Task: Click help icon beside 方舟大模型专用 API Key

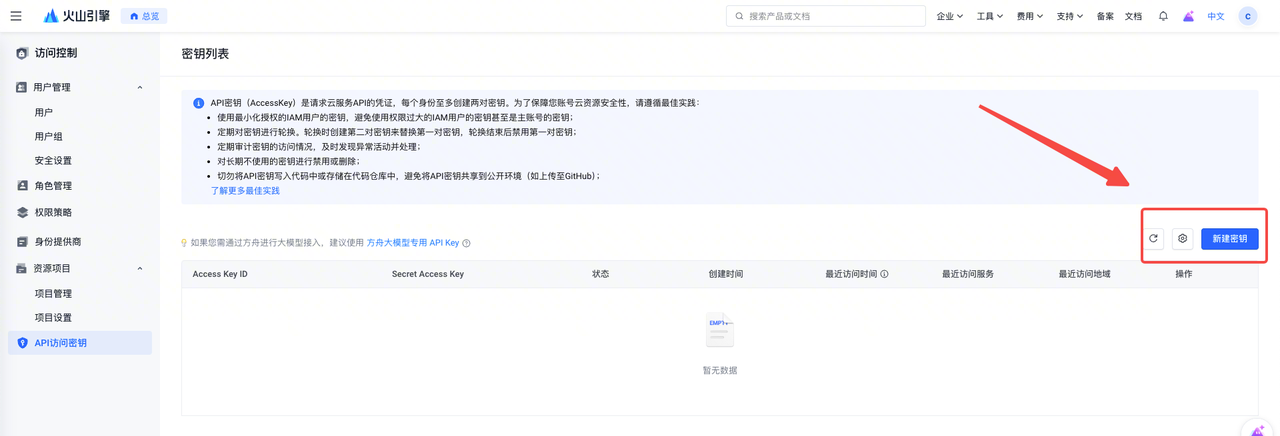Action: coord(467,243)
